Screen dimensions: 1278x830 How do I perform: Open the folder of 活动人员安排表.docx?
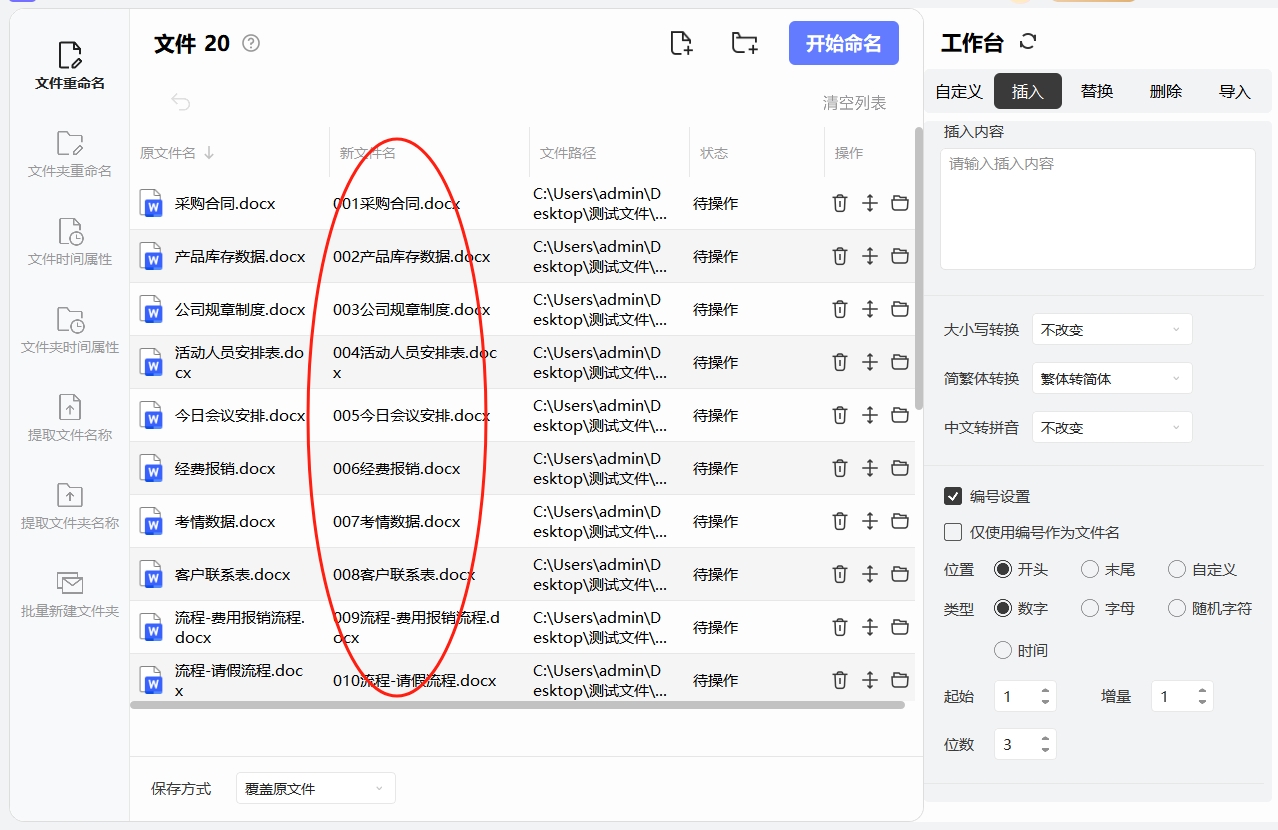[x=900, y=362]
